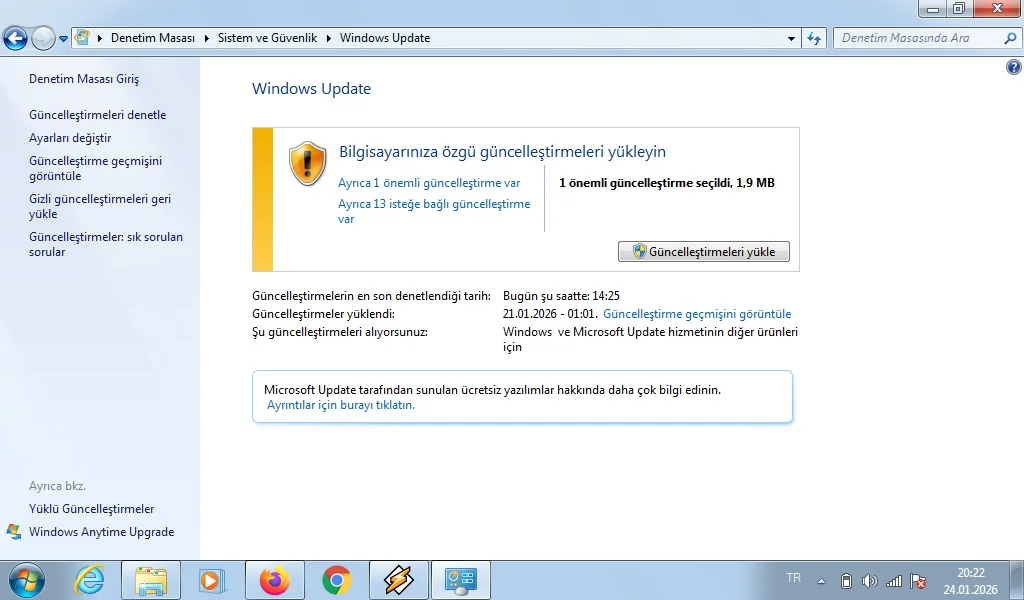The width and height of the screenshot is (1024, 600).
Task: Open update history link next to 21.01.2026
Action: tap(697, 314)
